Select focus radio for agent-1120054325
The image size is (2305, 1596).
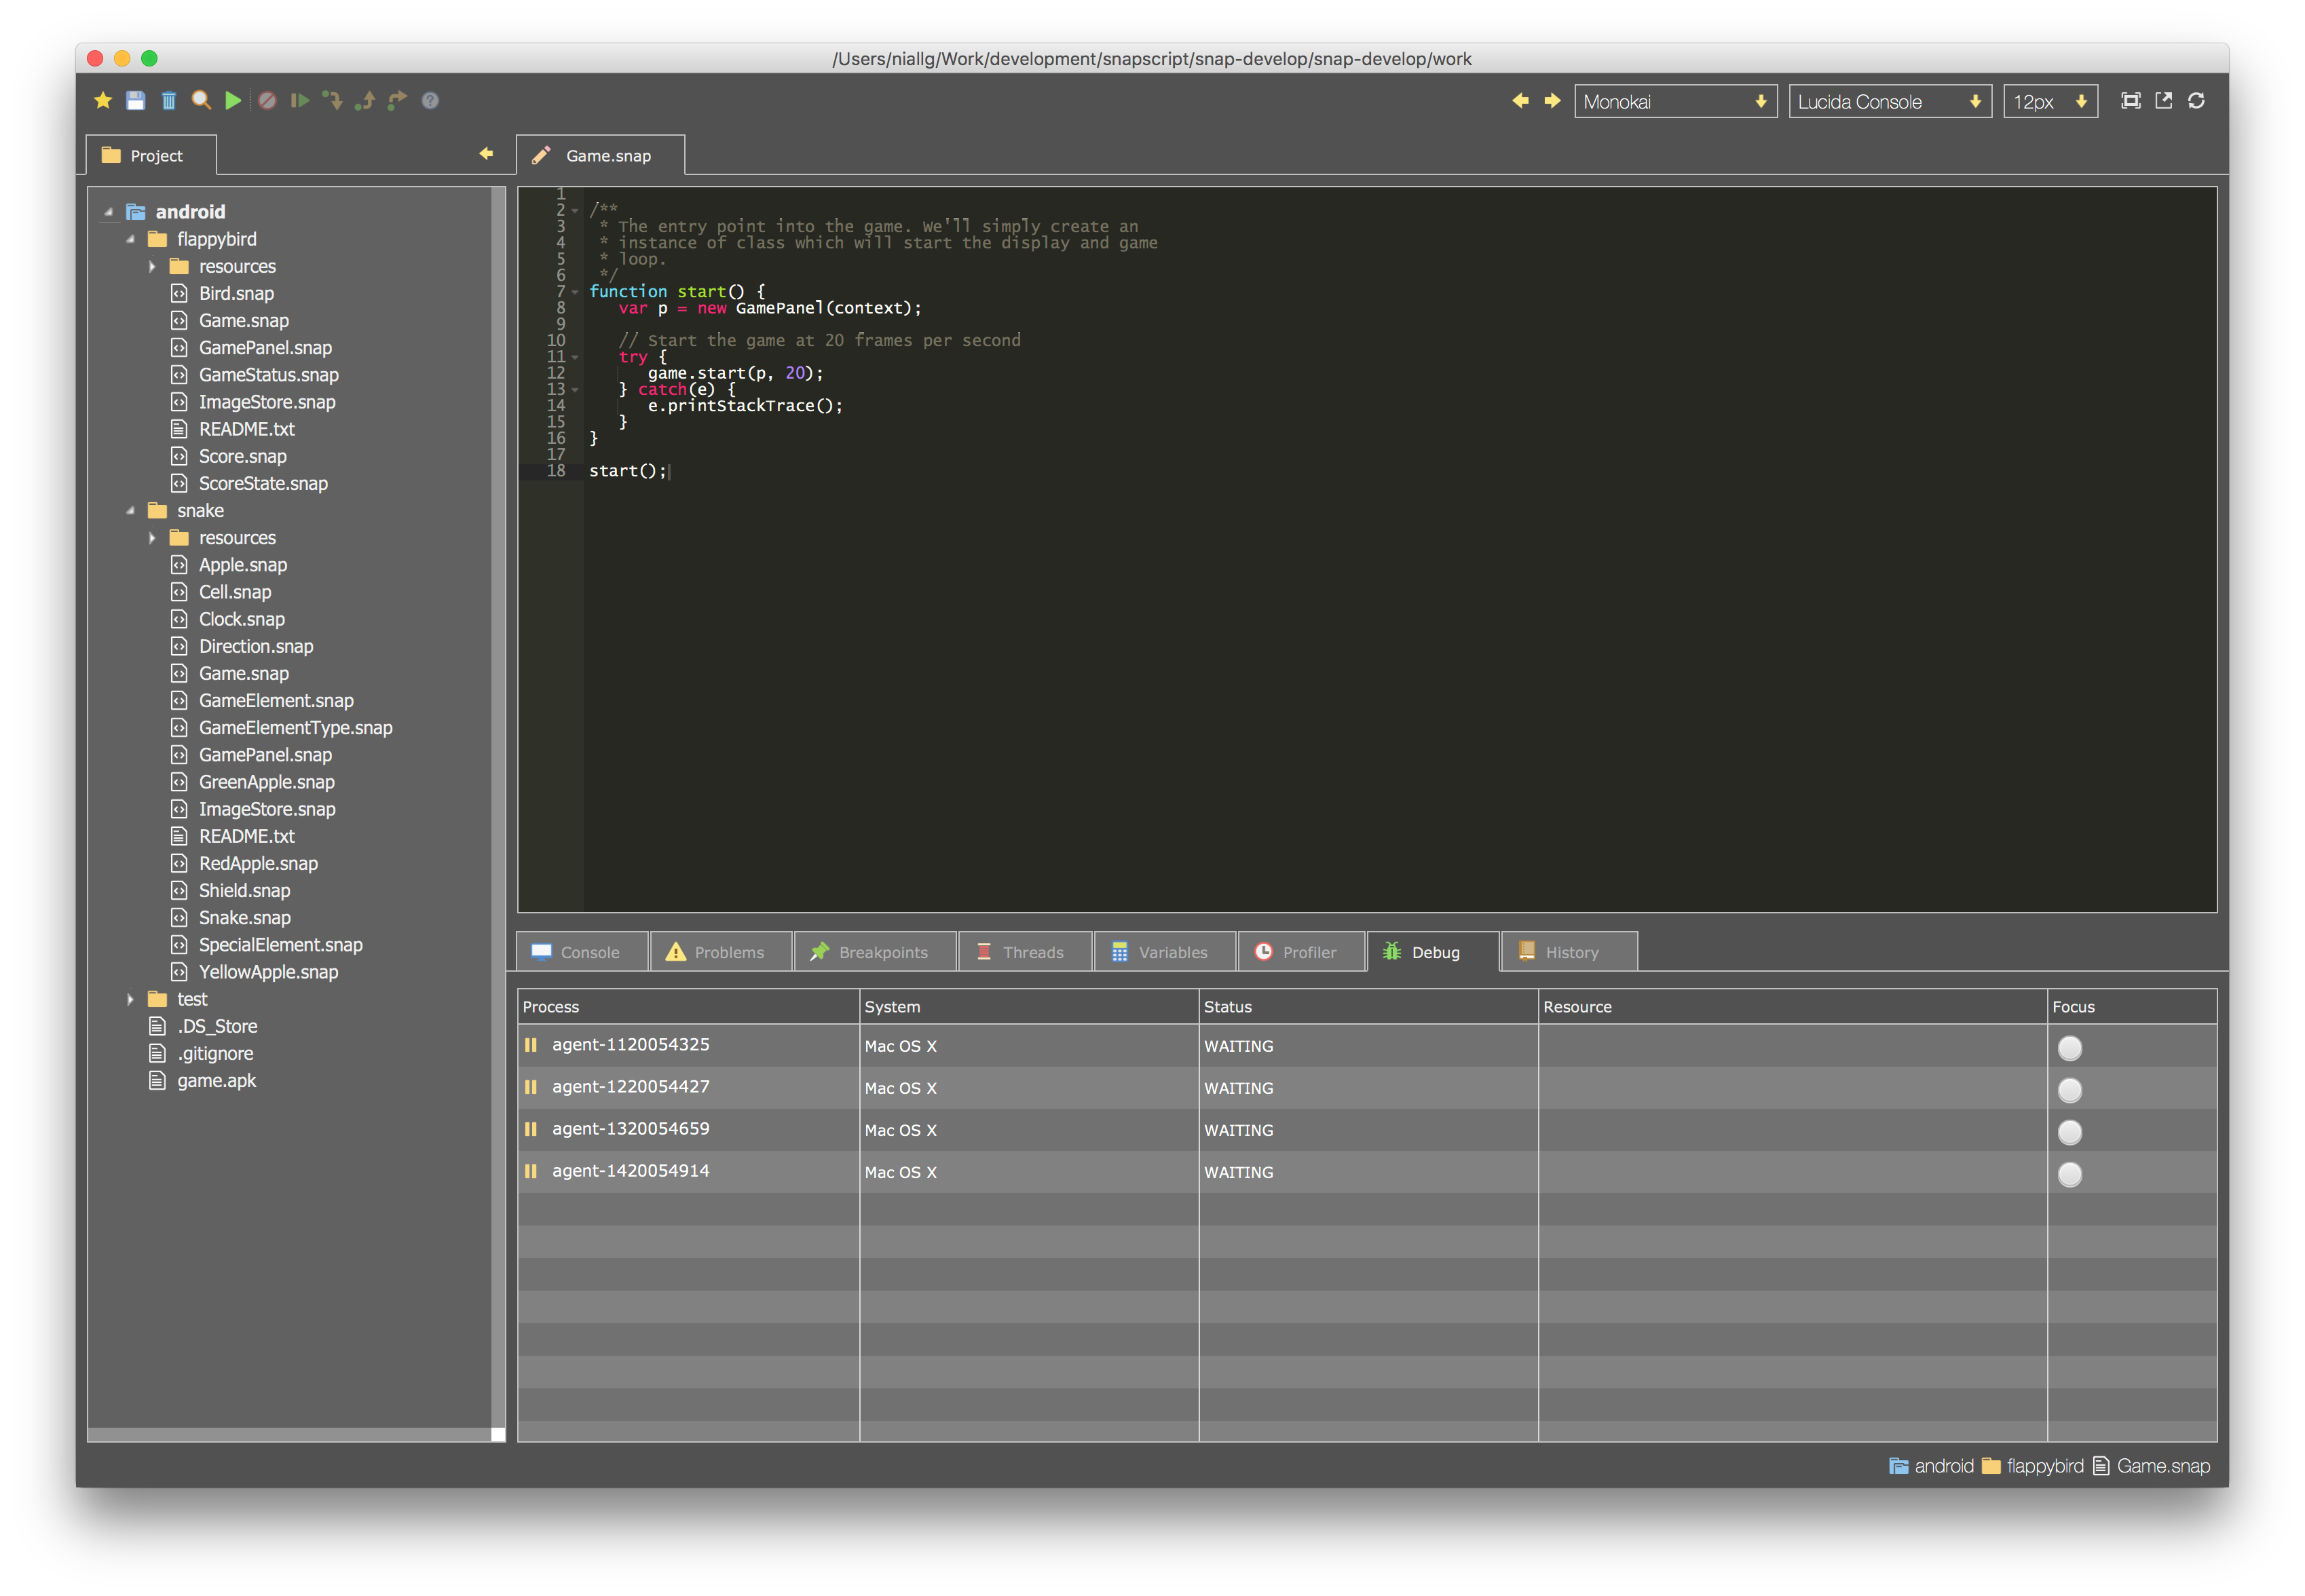tap(2069, 1047)
